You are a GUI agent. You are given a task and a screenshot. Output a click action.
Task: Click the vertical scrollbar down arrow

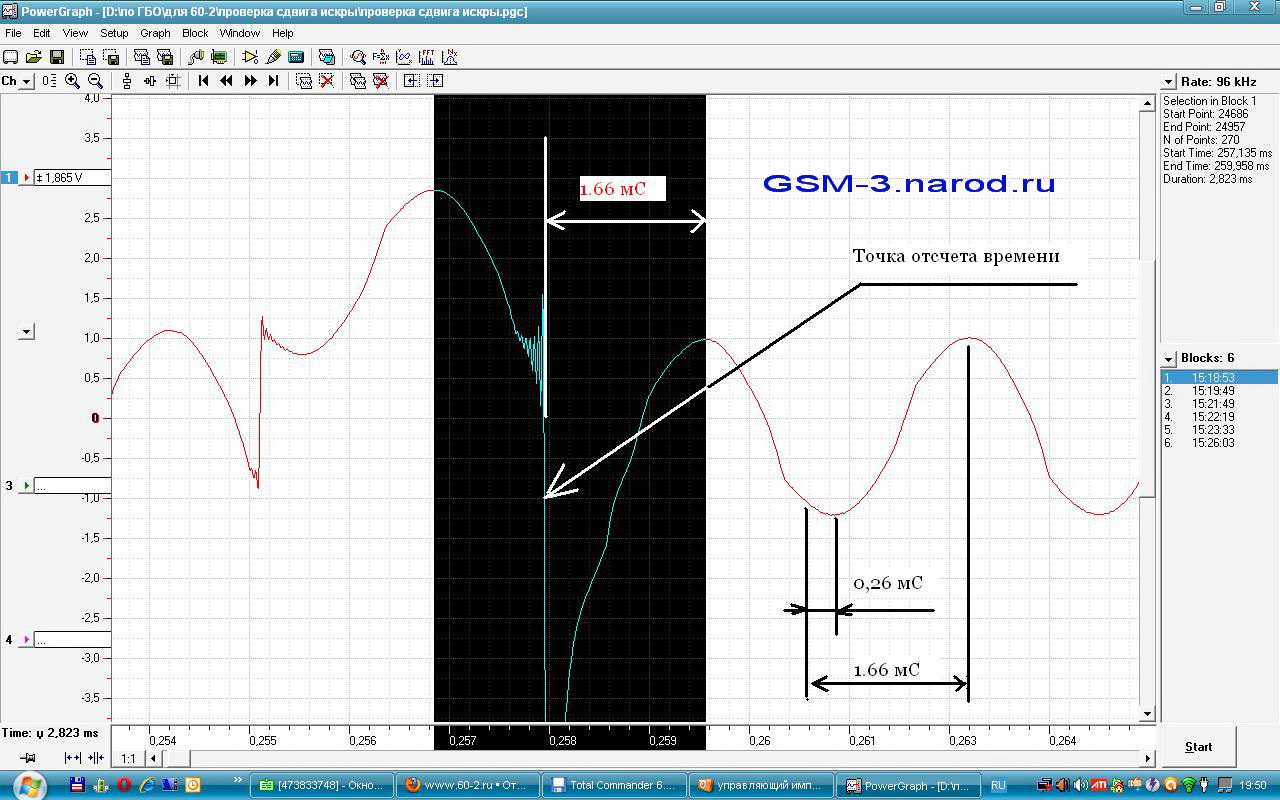(1148, 714)
